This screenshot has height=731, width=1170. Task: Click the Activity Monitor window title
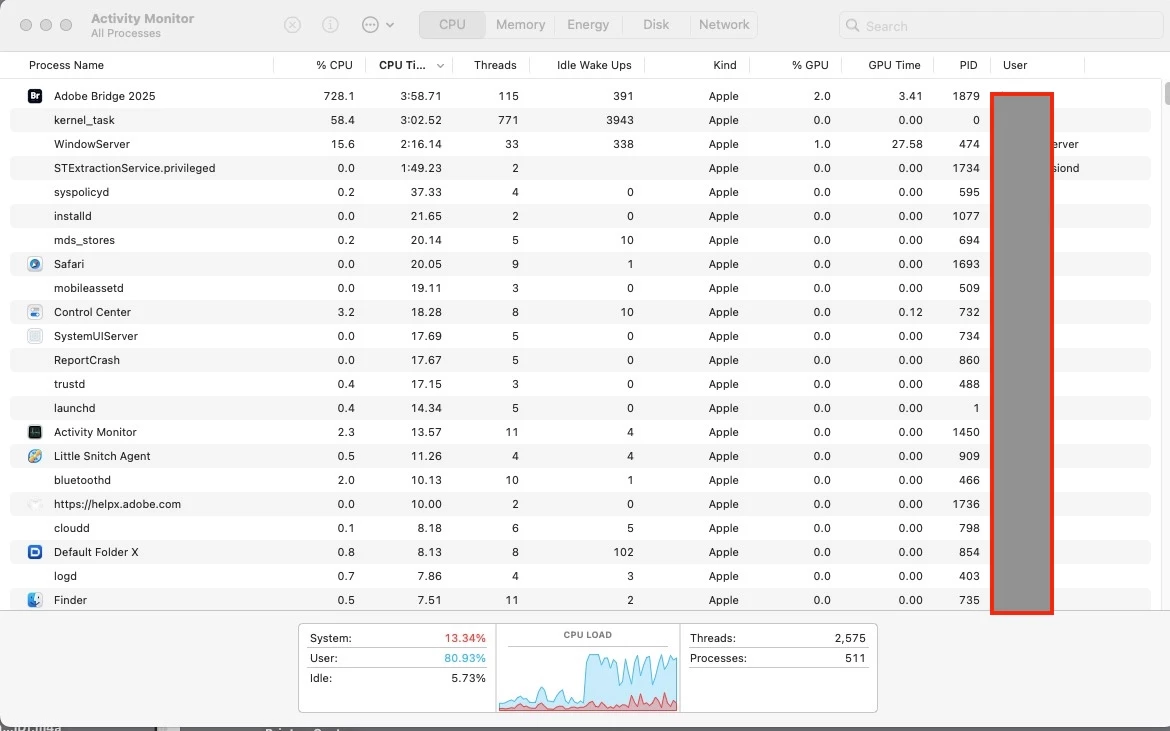pos(143,19)
